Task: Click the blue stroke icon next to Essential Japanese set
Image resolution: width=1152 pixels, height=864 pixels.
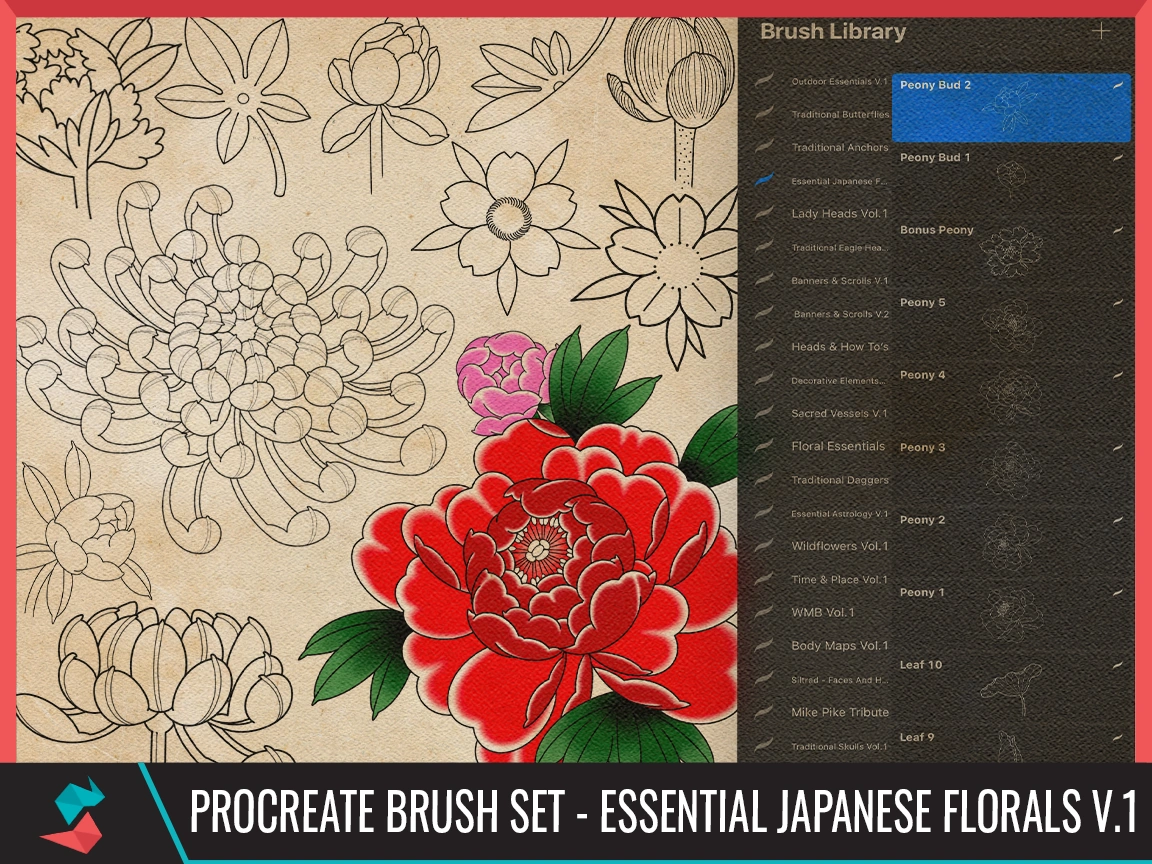Action: click(x=766, y=179)
